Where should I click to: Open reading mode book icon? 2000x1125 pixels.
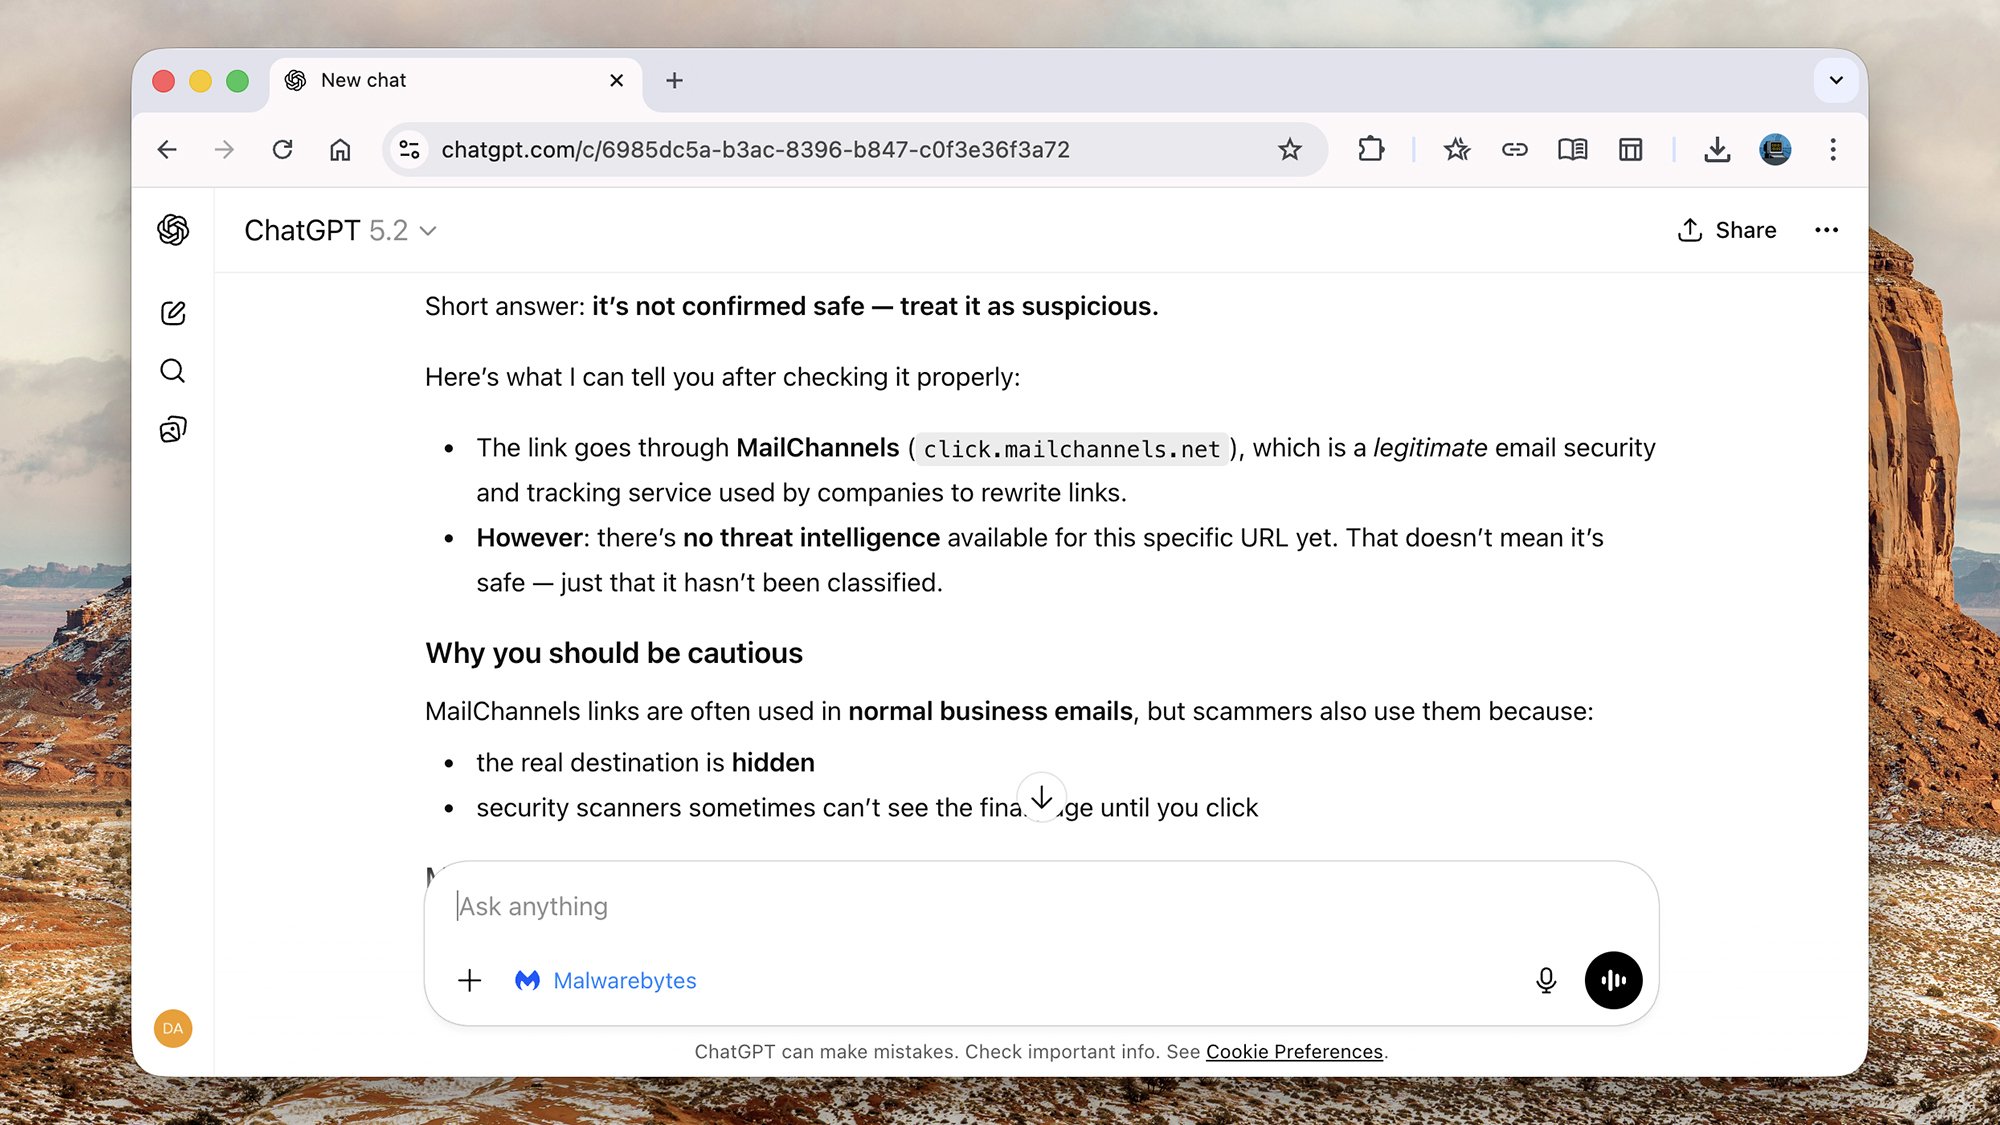click(1572, 150)
